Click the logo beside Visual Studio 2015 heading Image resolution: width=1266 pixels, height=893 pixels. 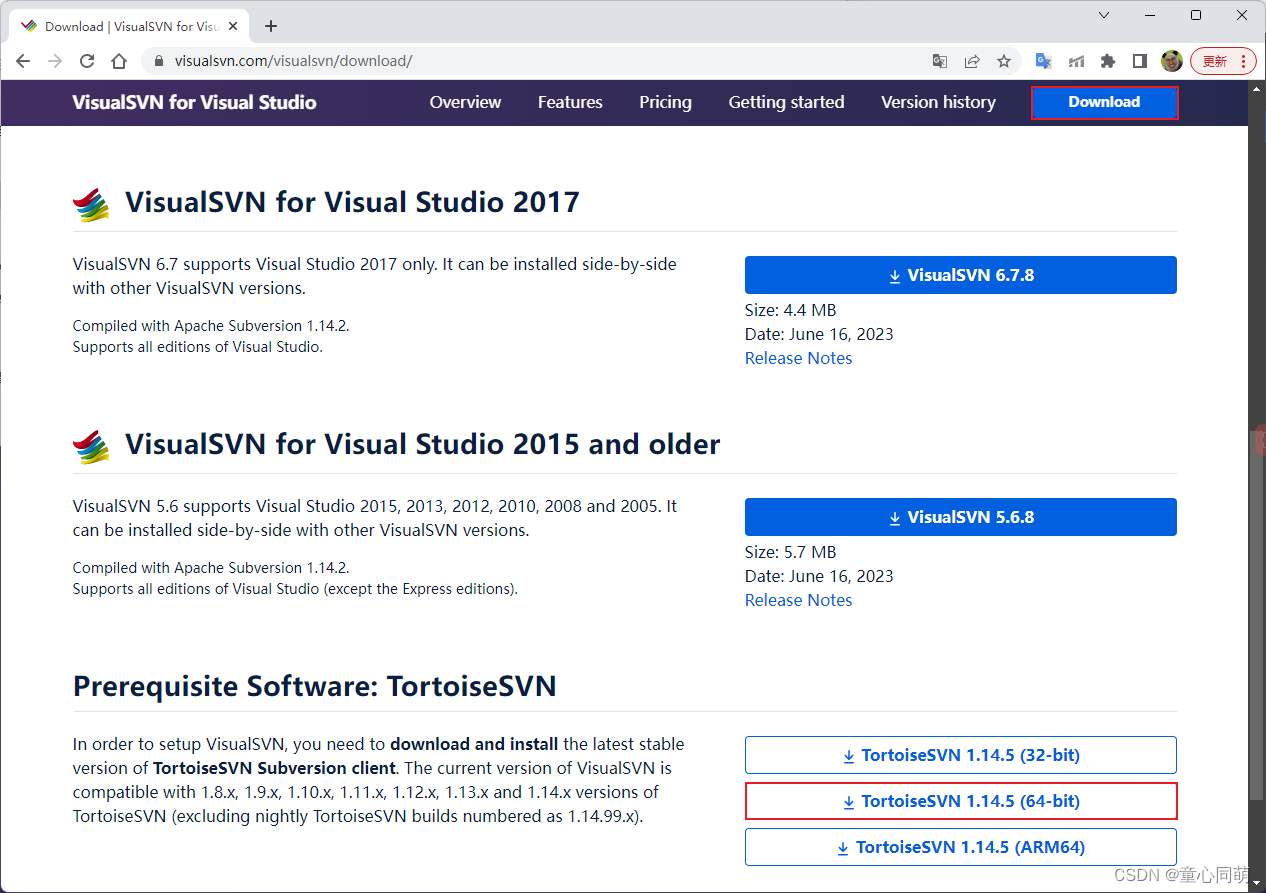coord(91,446)
